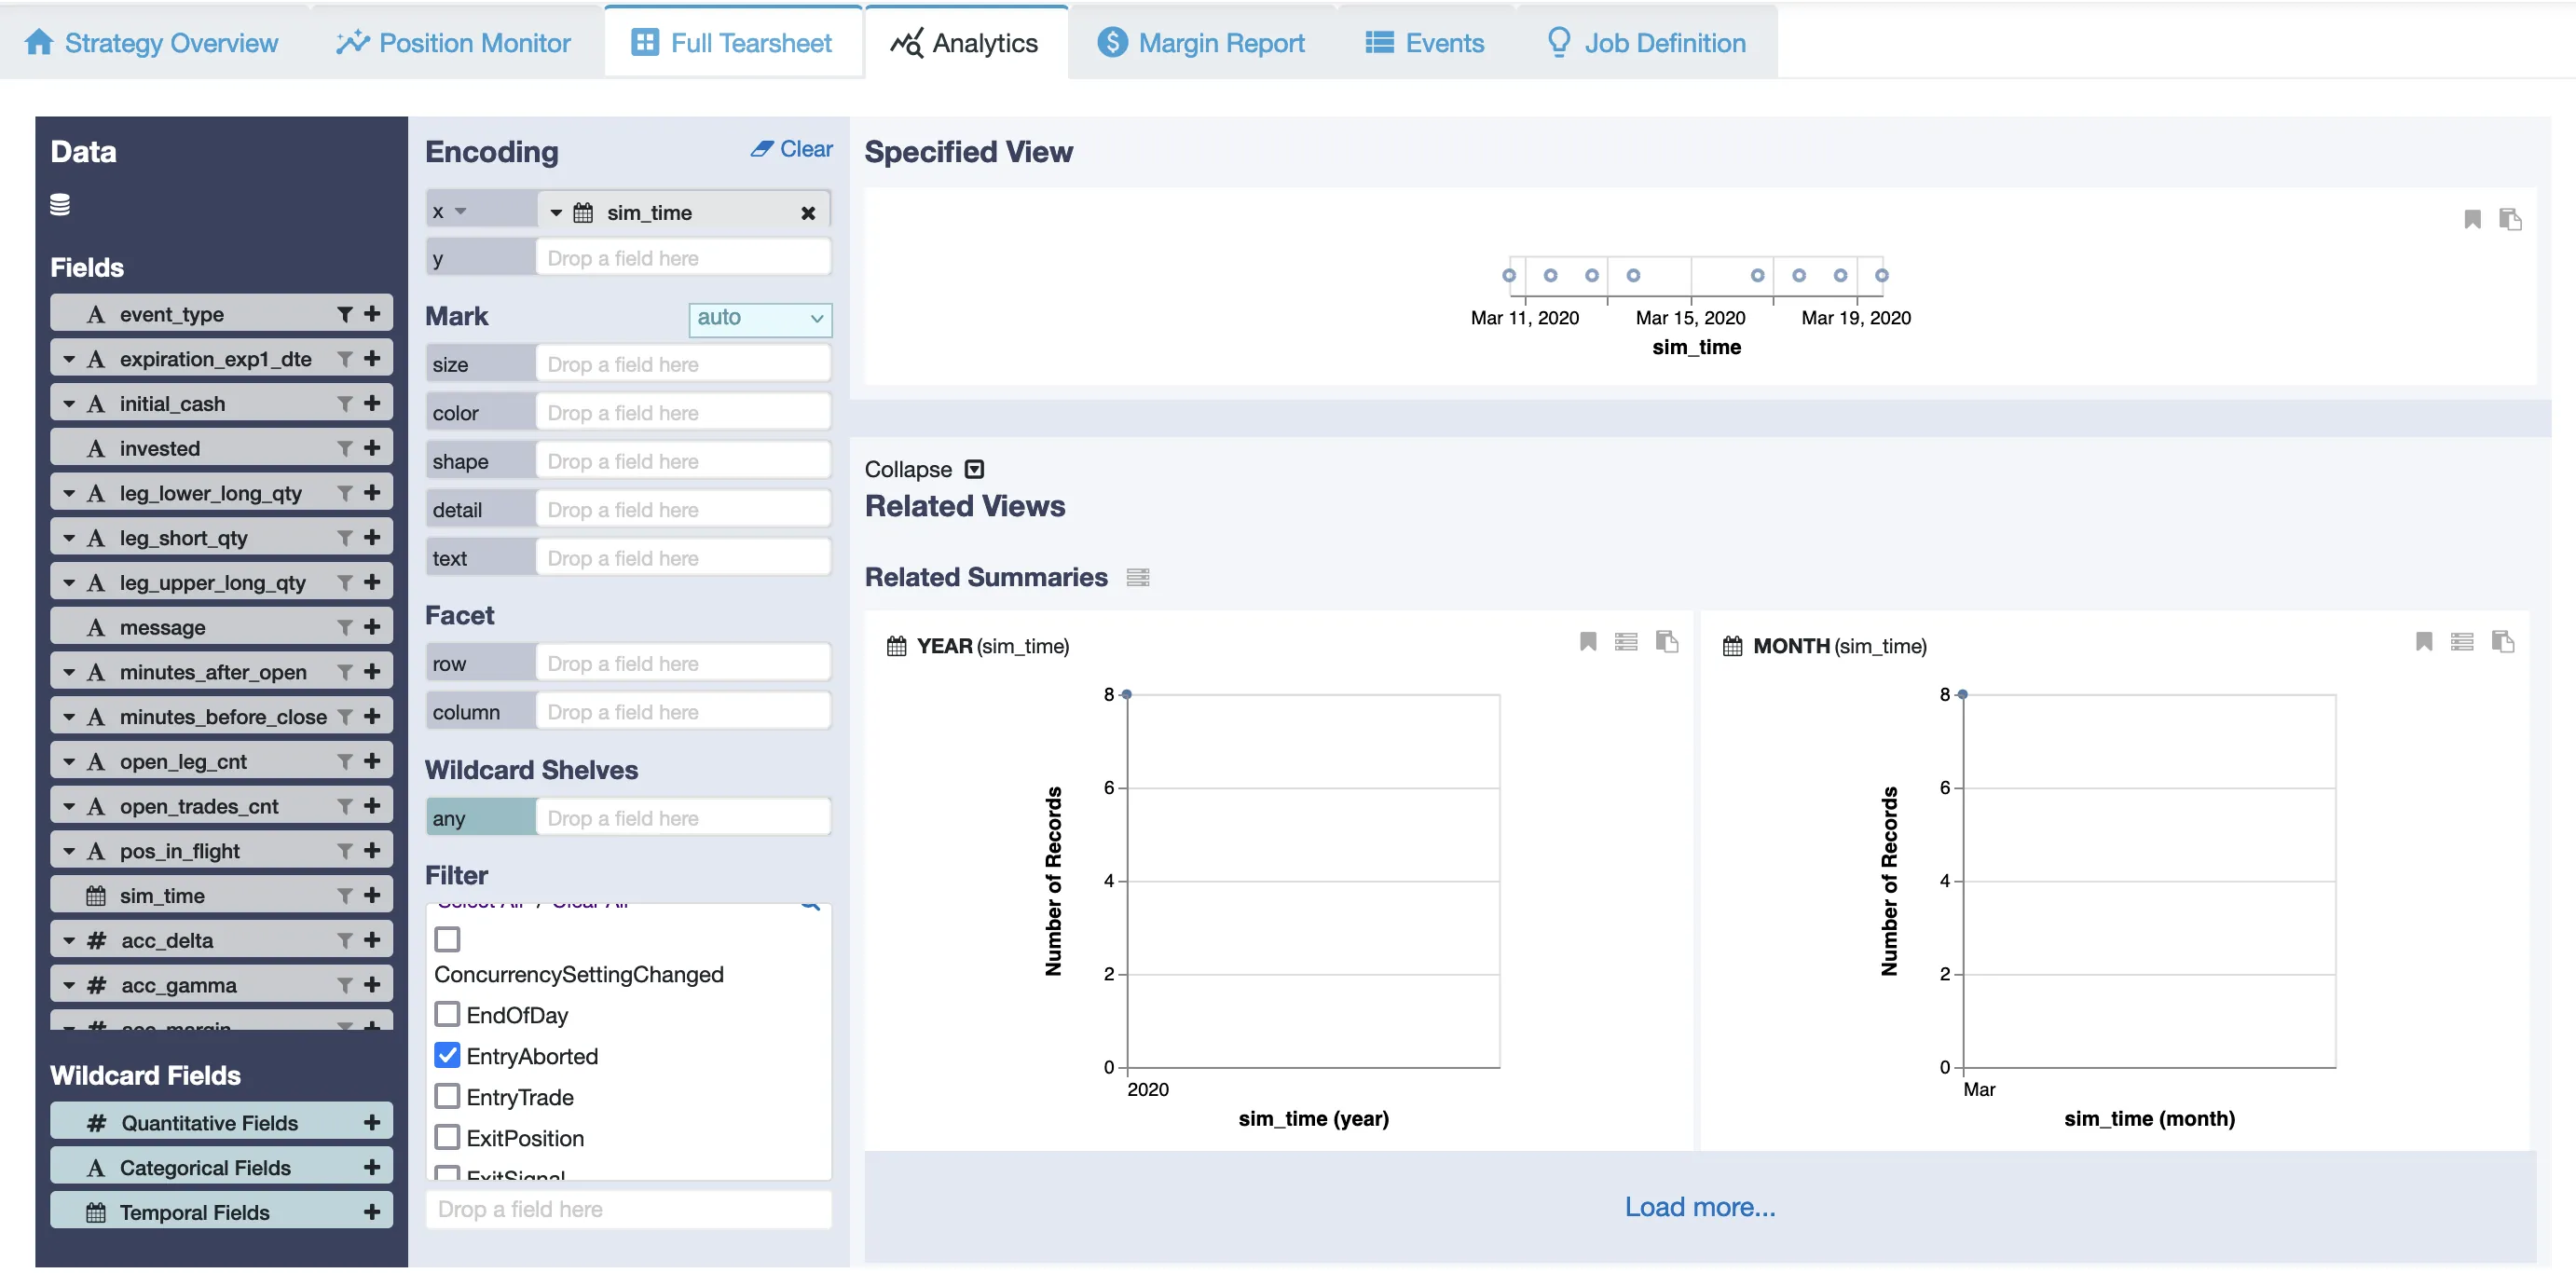Click filter icon for event_type field
The width and height of the screenshot is (2576, 1273).
(x=345, y=314)
